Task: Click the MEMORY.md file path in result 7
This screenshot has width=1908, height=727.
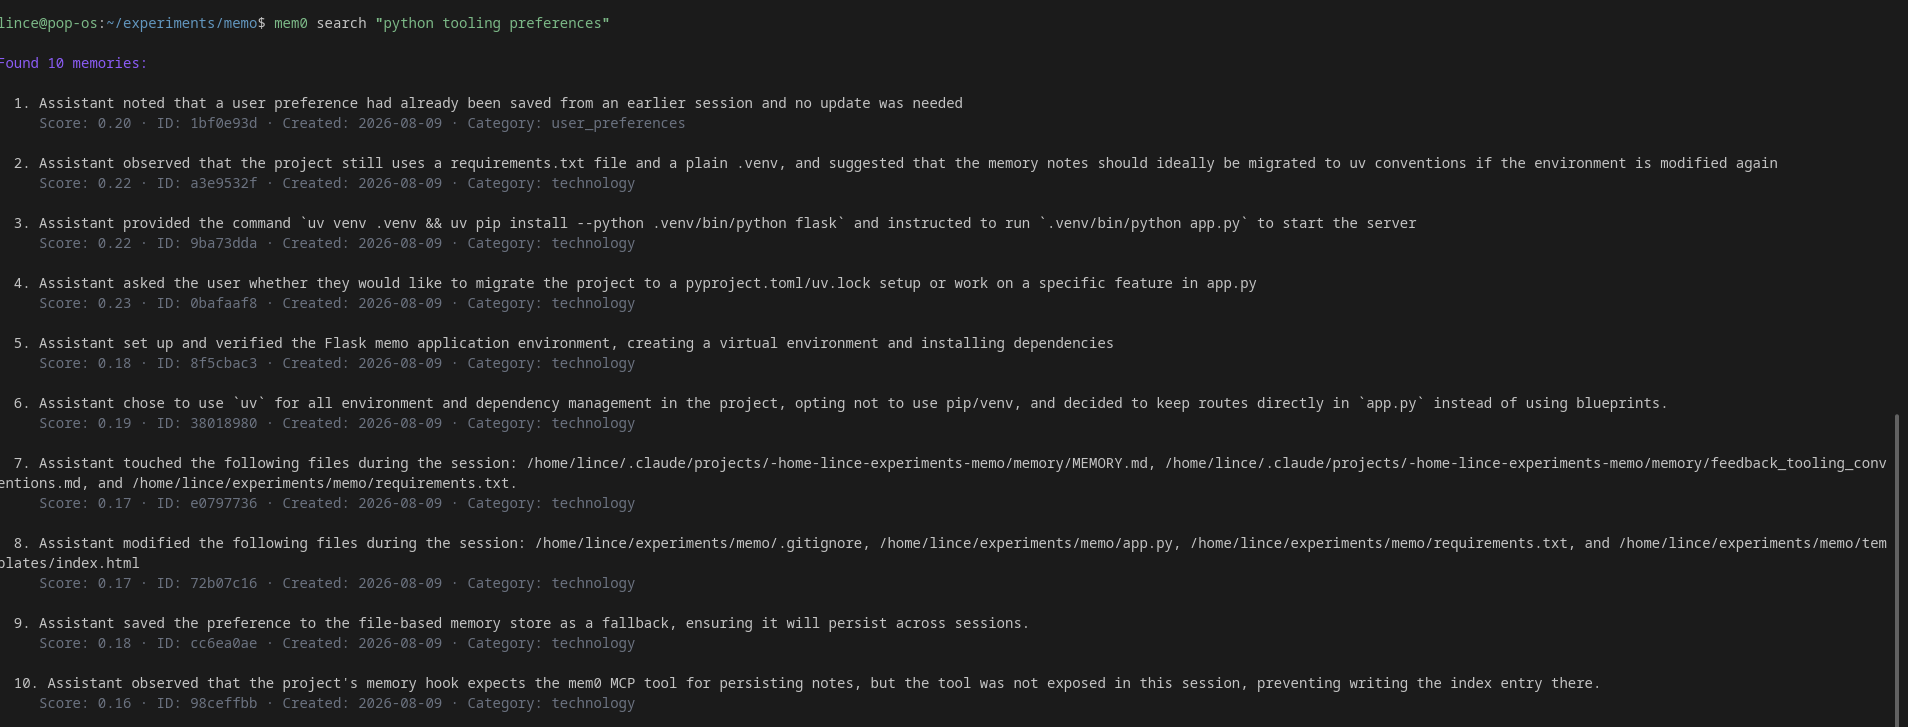Action: [x=838, y=463]
